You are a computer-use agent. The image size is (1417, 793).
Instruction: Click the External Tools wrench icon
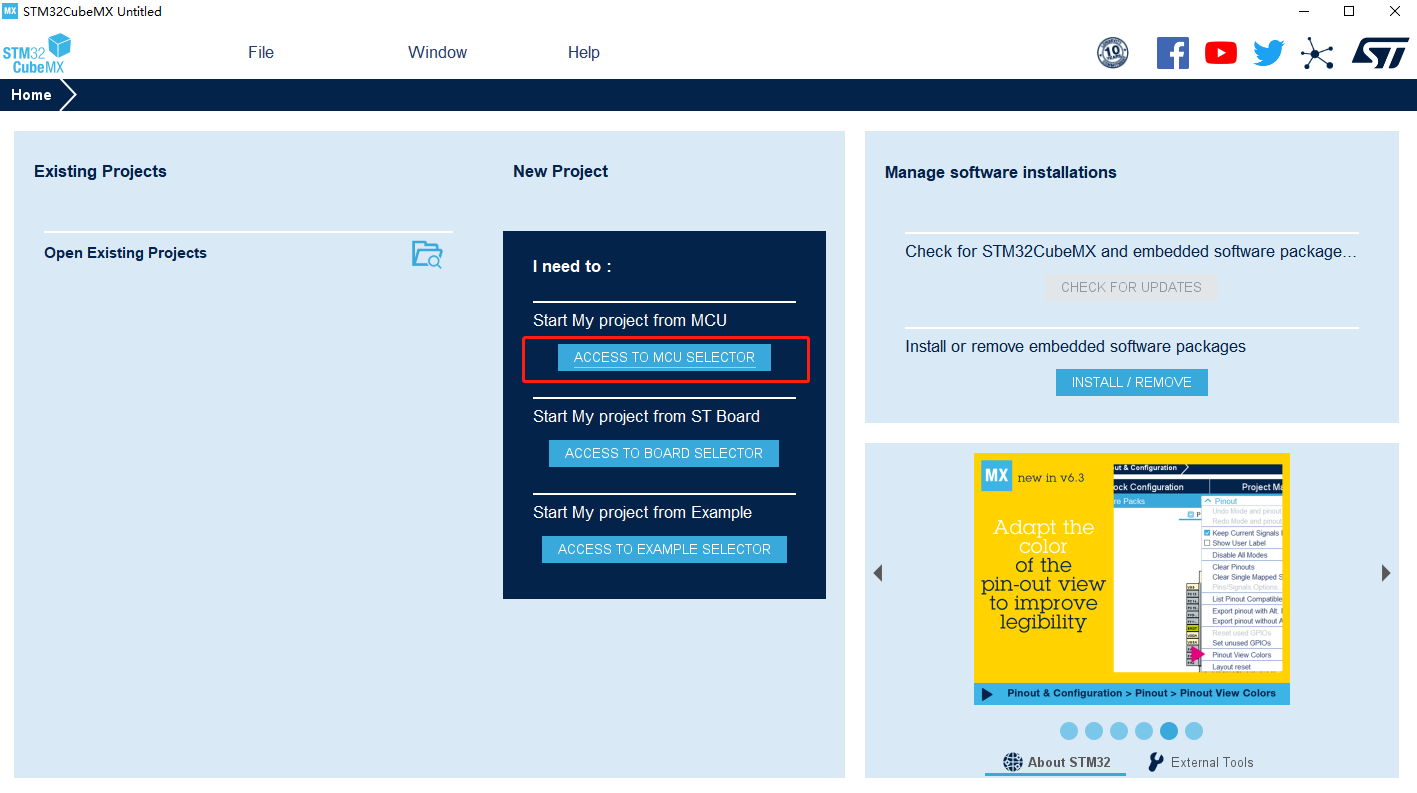[1156, 762]
